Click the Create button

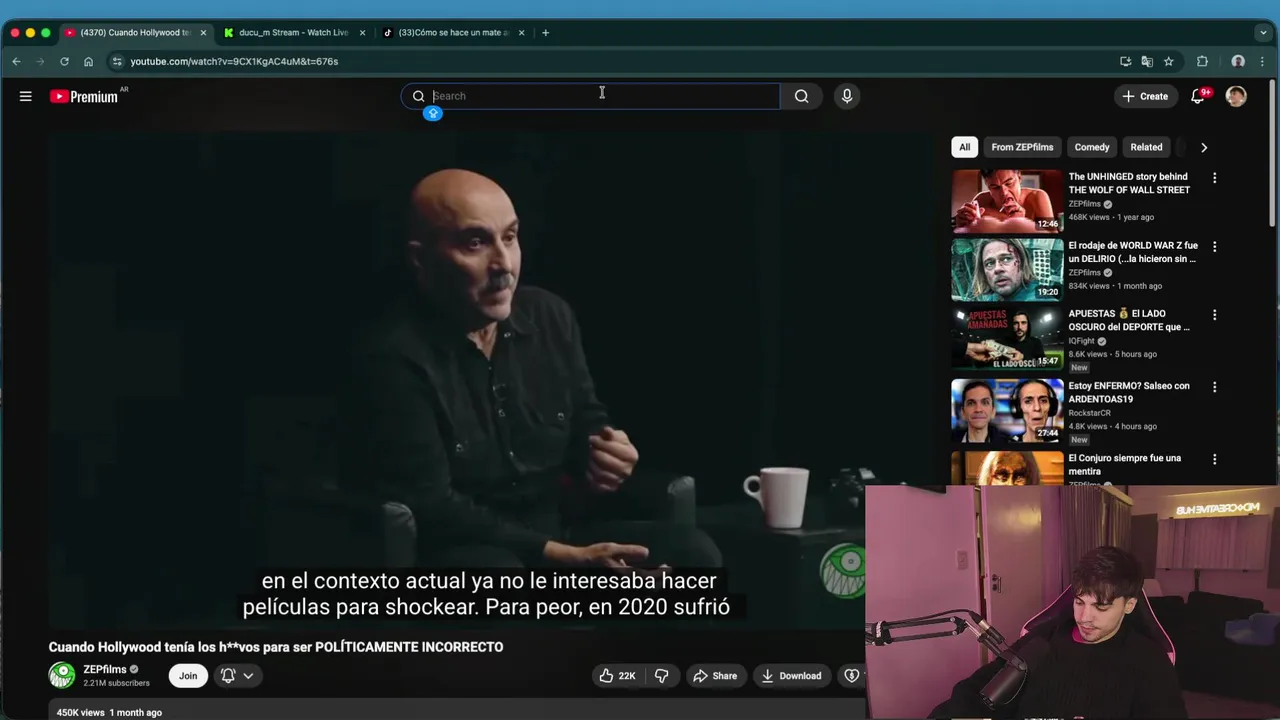[x=1145, y=96]
